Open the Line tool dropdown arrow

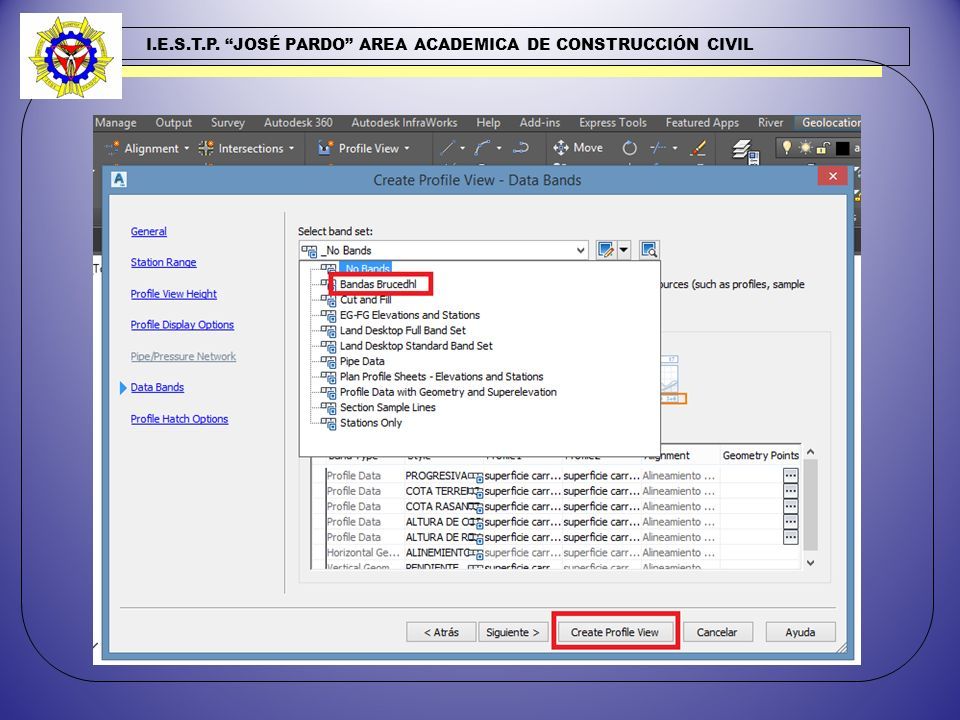click(x=462, y=148)
